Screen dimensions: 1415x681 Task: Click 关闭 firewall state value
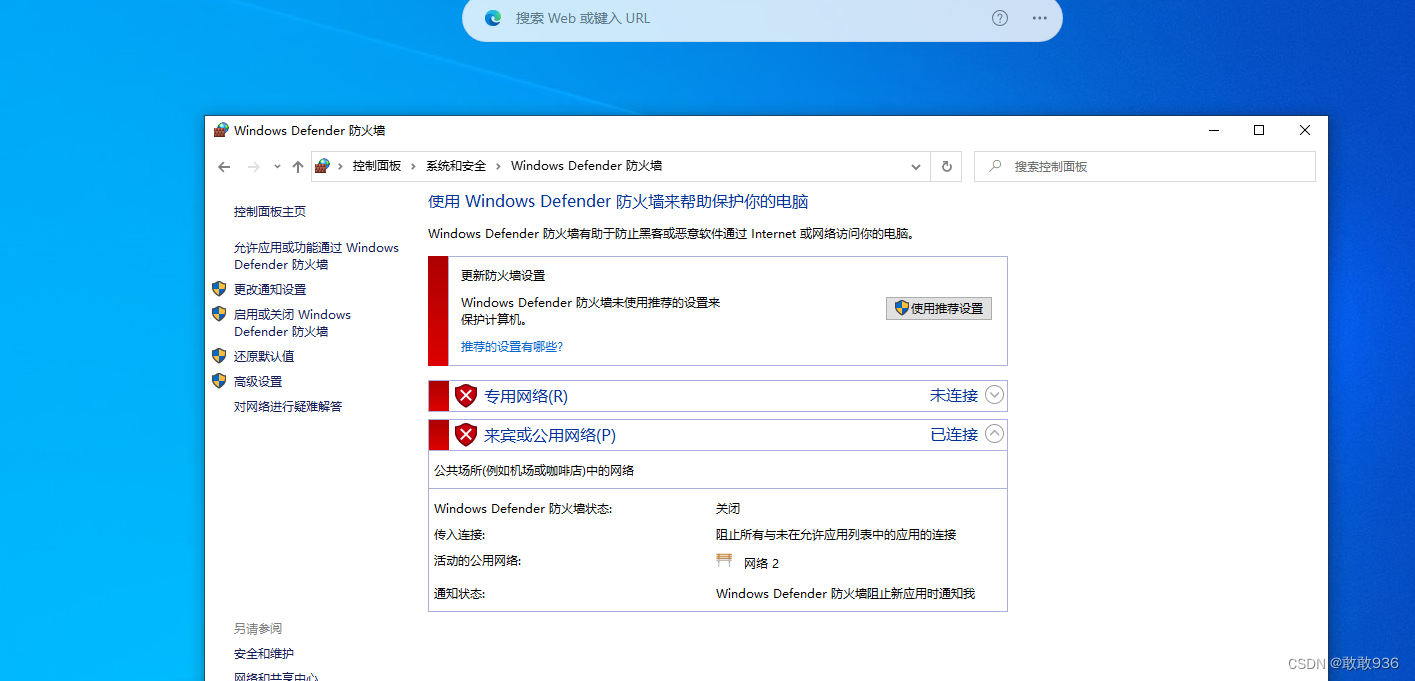pyautogui.click(x=728, y=509)
